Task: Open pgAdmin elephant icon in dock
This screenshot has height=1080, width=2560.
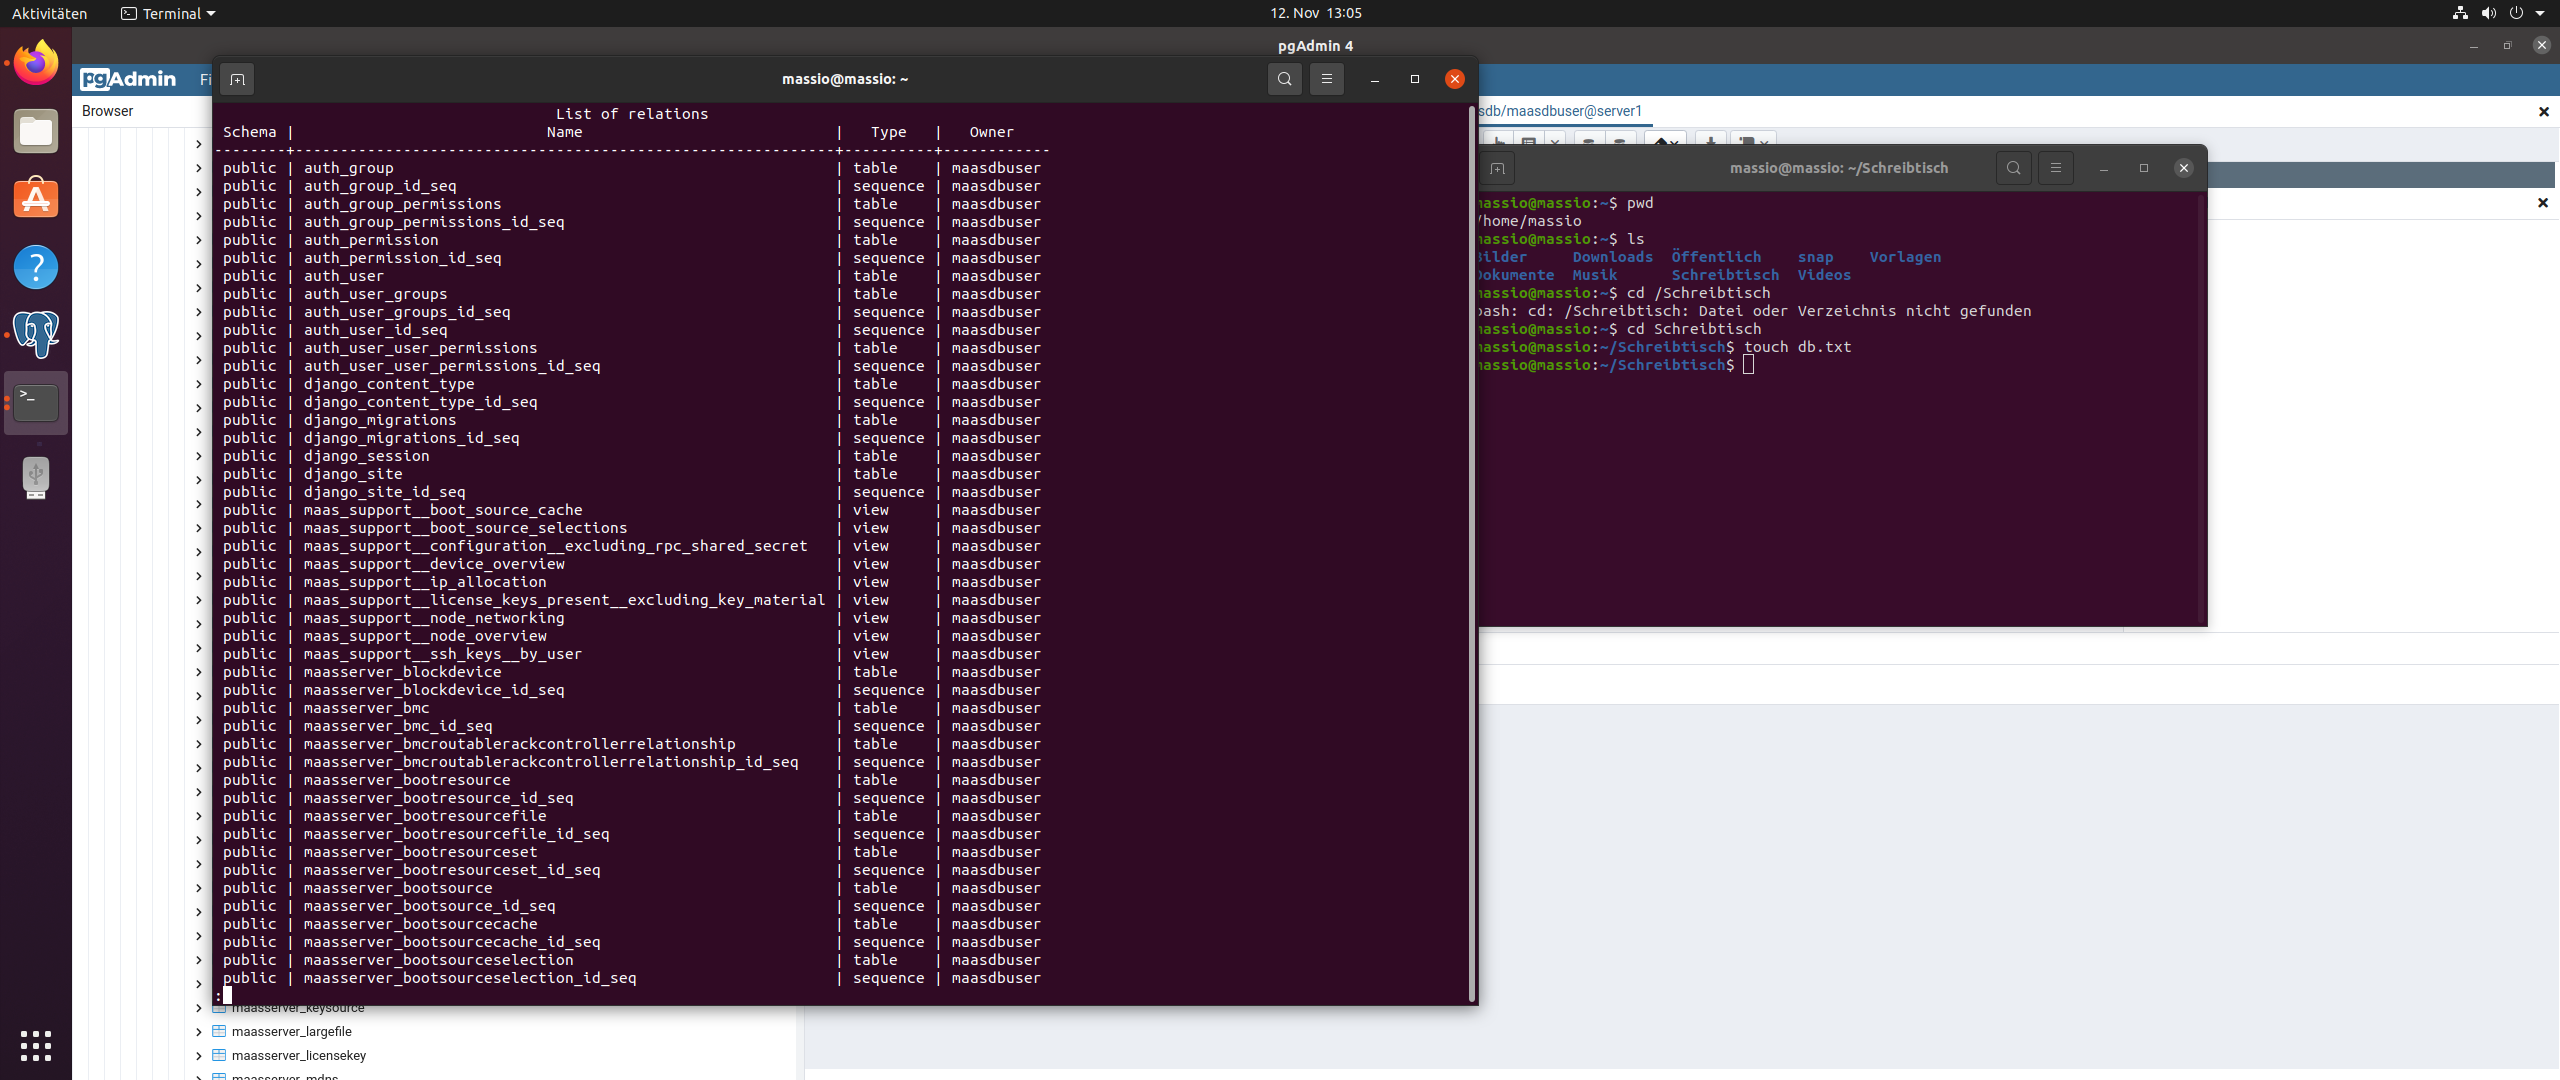Action: coord(36,334)
